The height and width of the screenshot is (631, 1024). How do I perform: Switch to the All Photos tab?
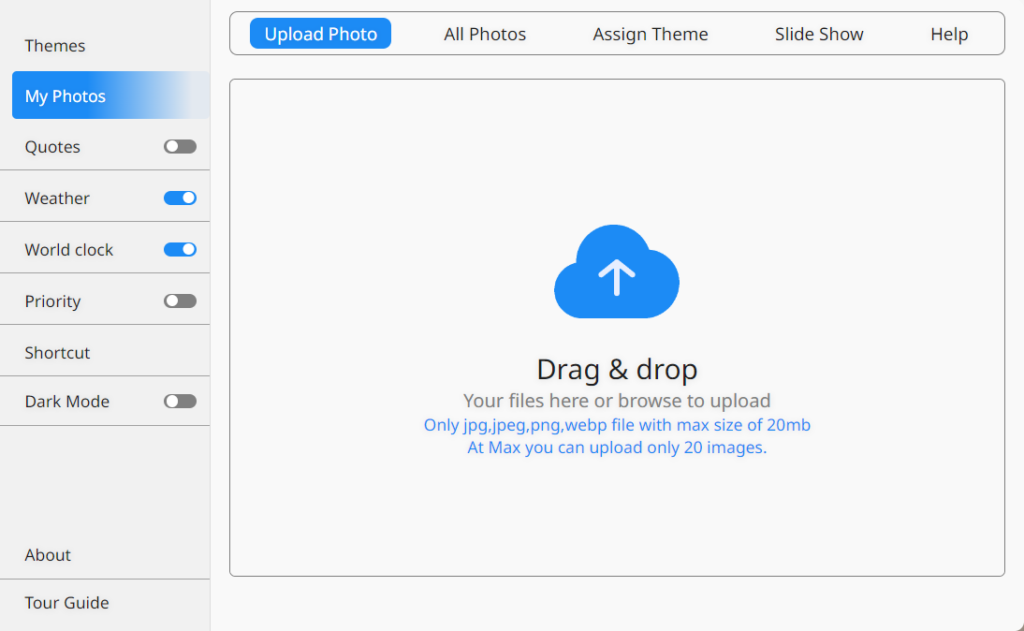[485, 34]
